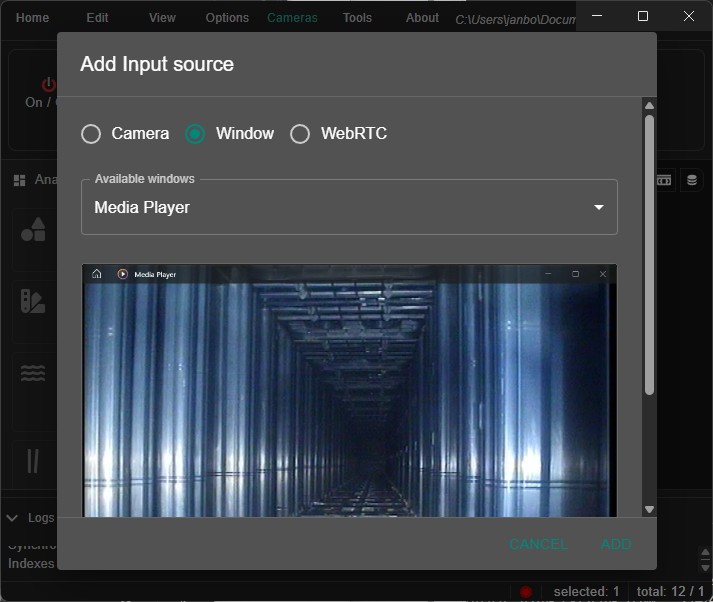
Task: Open the Home menu
Action: pos(32,18)
